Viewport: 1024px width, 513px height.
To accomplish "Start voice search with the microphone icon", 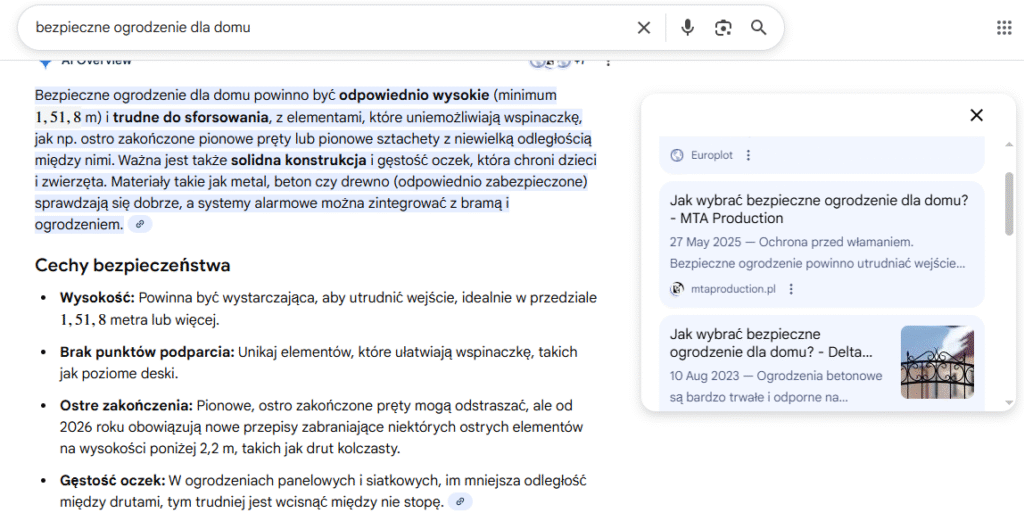I will point(687,28).
